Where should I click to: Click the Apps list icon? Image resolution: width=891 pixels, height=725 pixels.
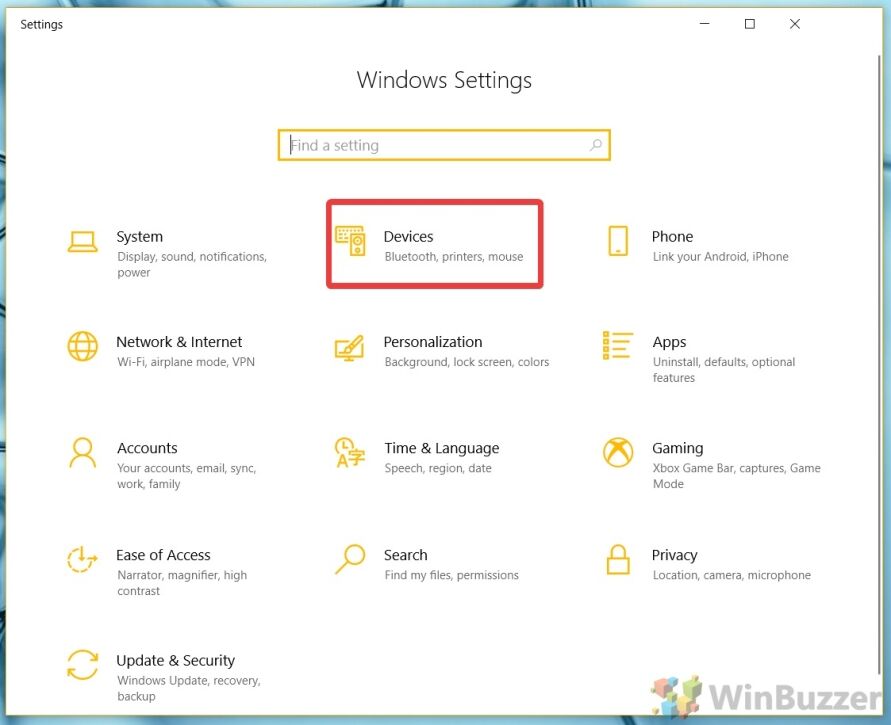617,345
